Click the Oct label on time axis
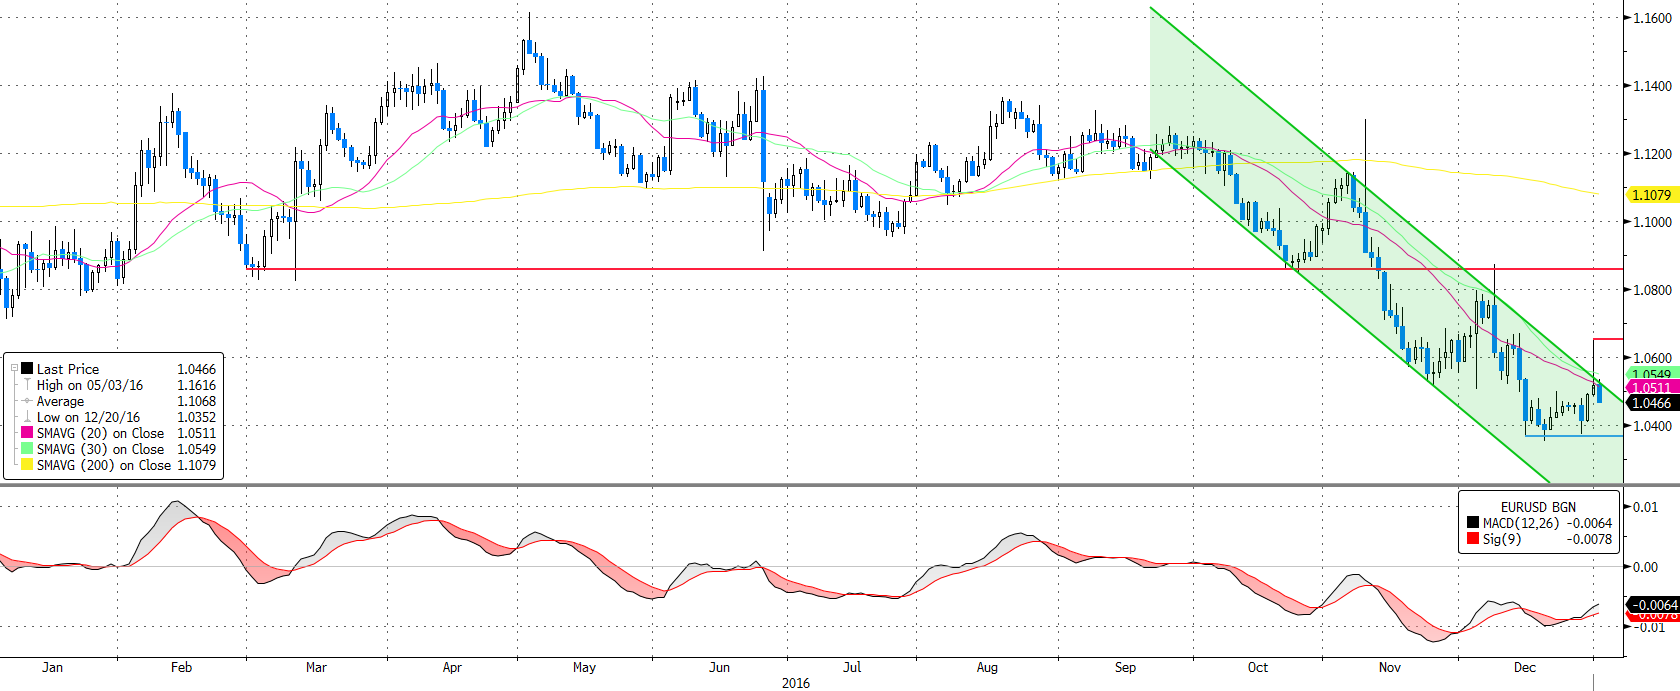 1257,667
